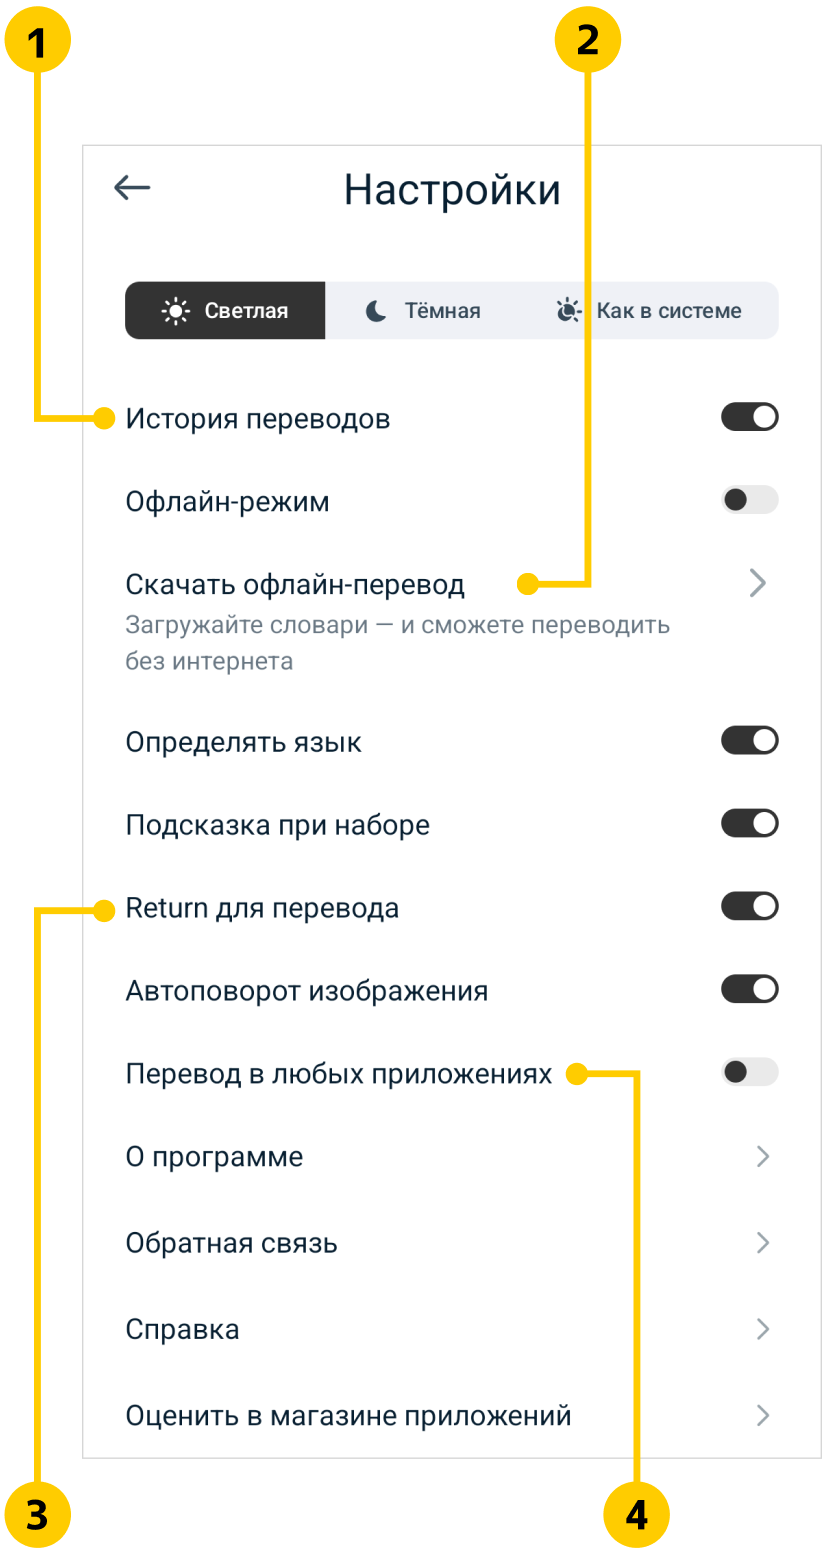Toggle the История переводов switch
The width and height of the screenshot is (827, 1554).
(749, 417)
